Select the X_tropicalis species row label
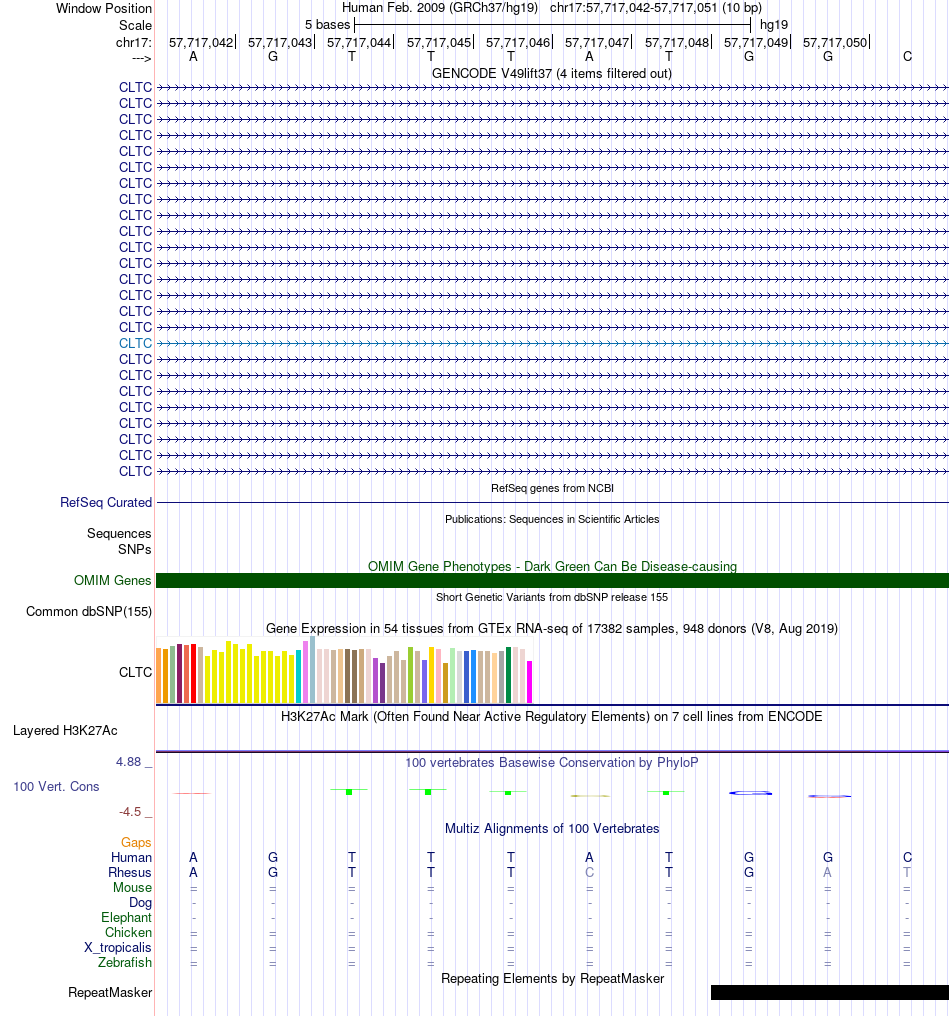 coord(118,947)
